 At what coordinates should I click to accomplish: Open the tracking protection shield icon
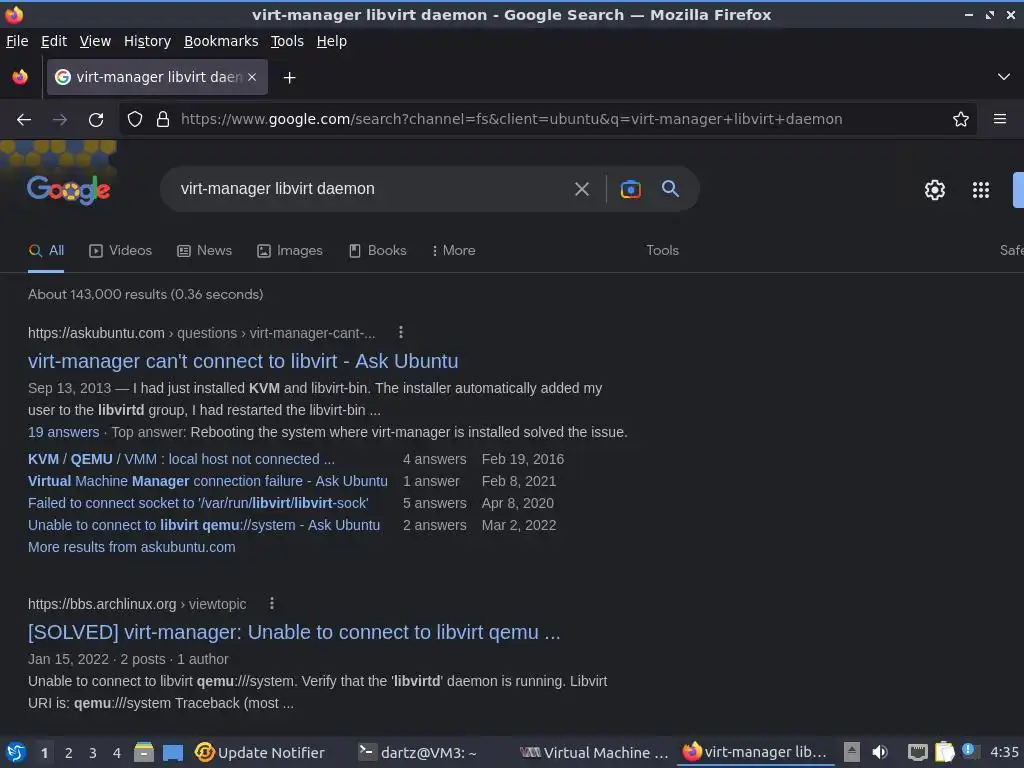pos(135,119)
